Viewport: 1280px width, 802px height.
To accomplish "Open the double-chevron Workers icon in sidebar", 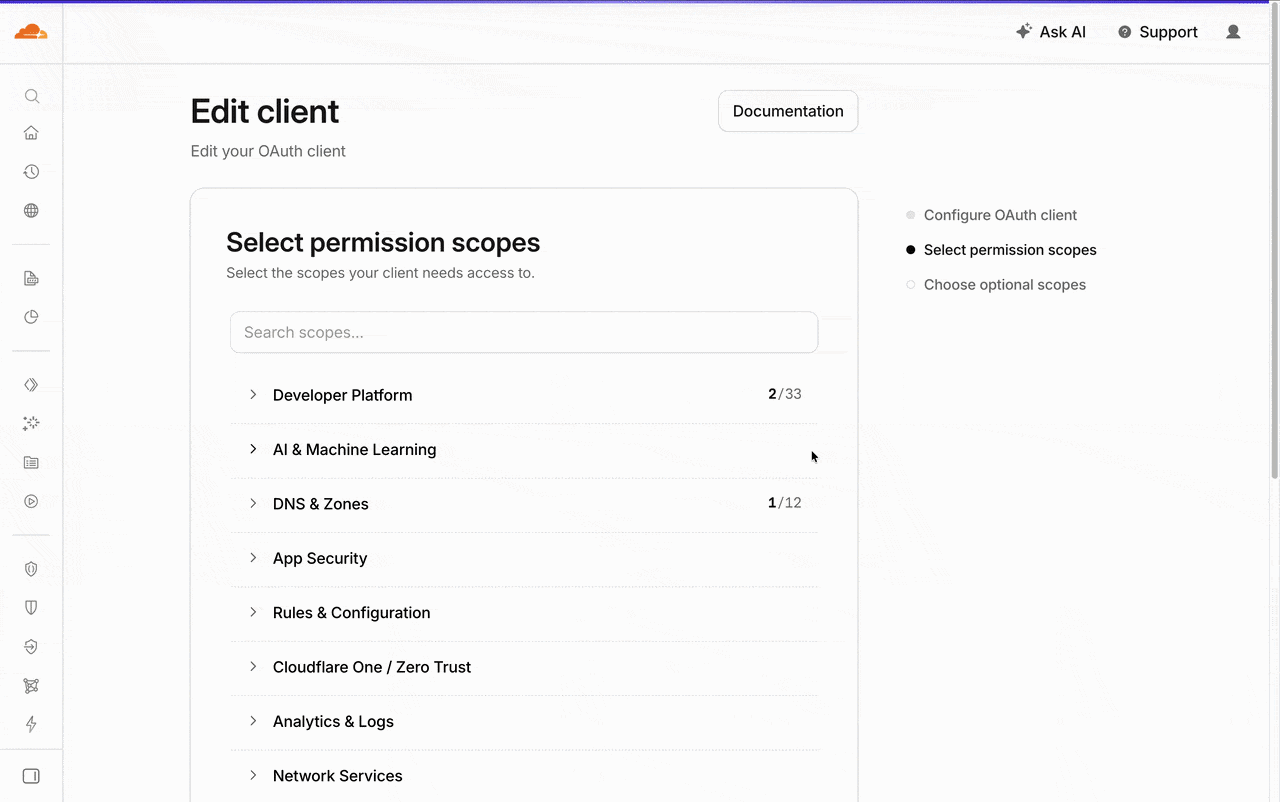I will click(x=31, y=385).
